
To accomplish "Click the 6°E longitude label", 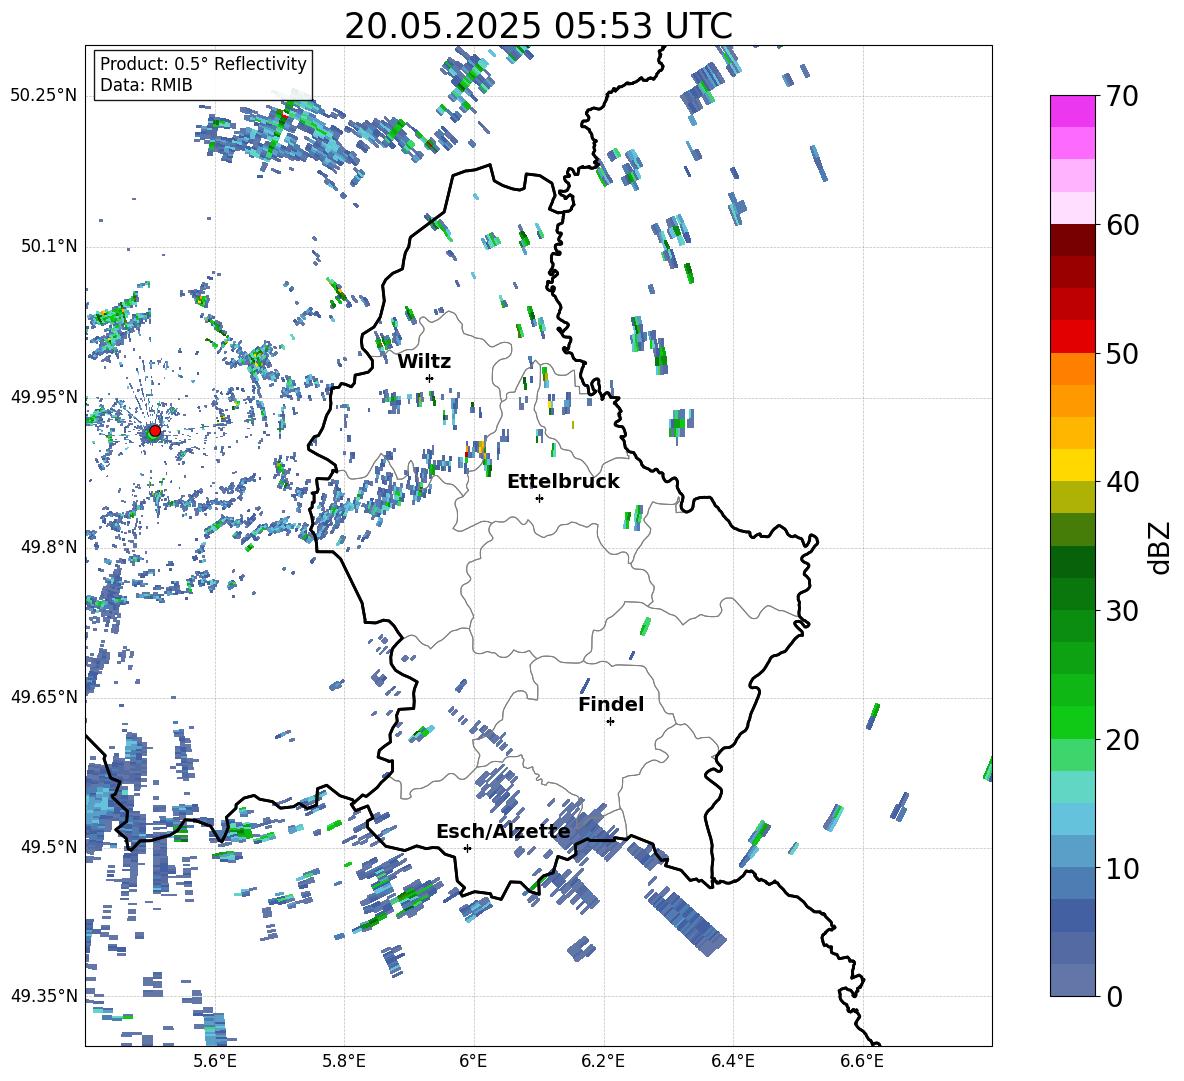I will click(473, 1061).
